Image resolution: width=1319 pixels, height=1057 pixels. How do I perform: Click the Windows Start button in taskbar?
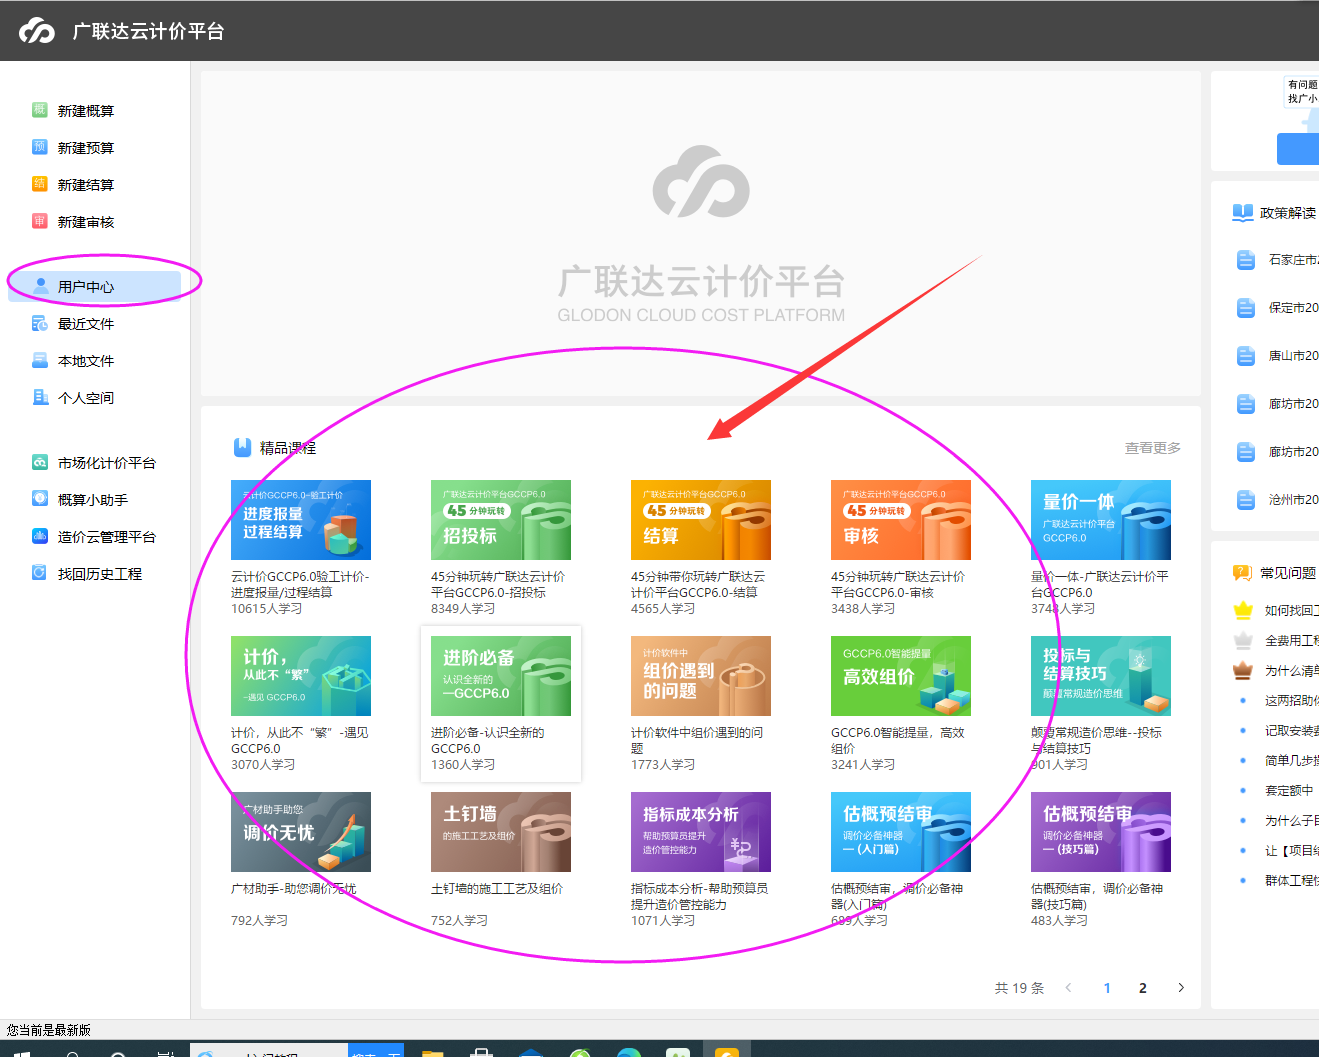point(21,1052)
